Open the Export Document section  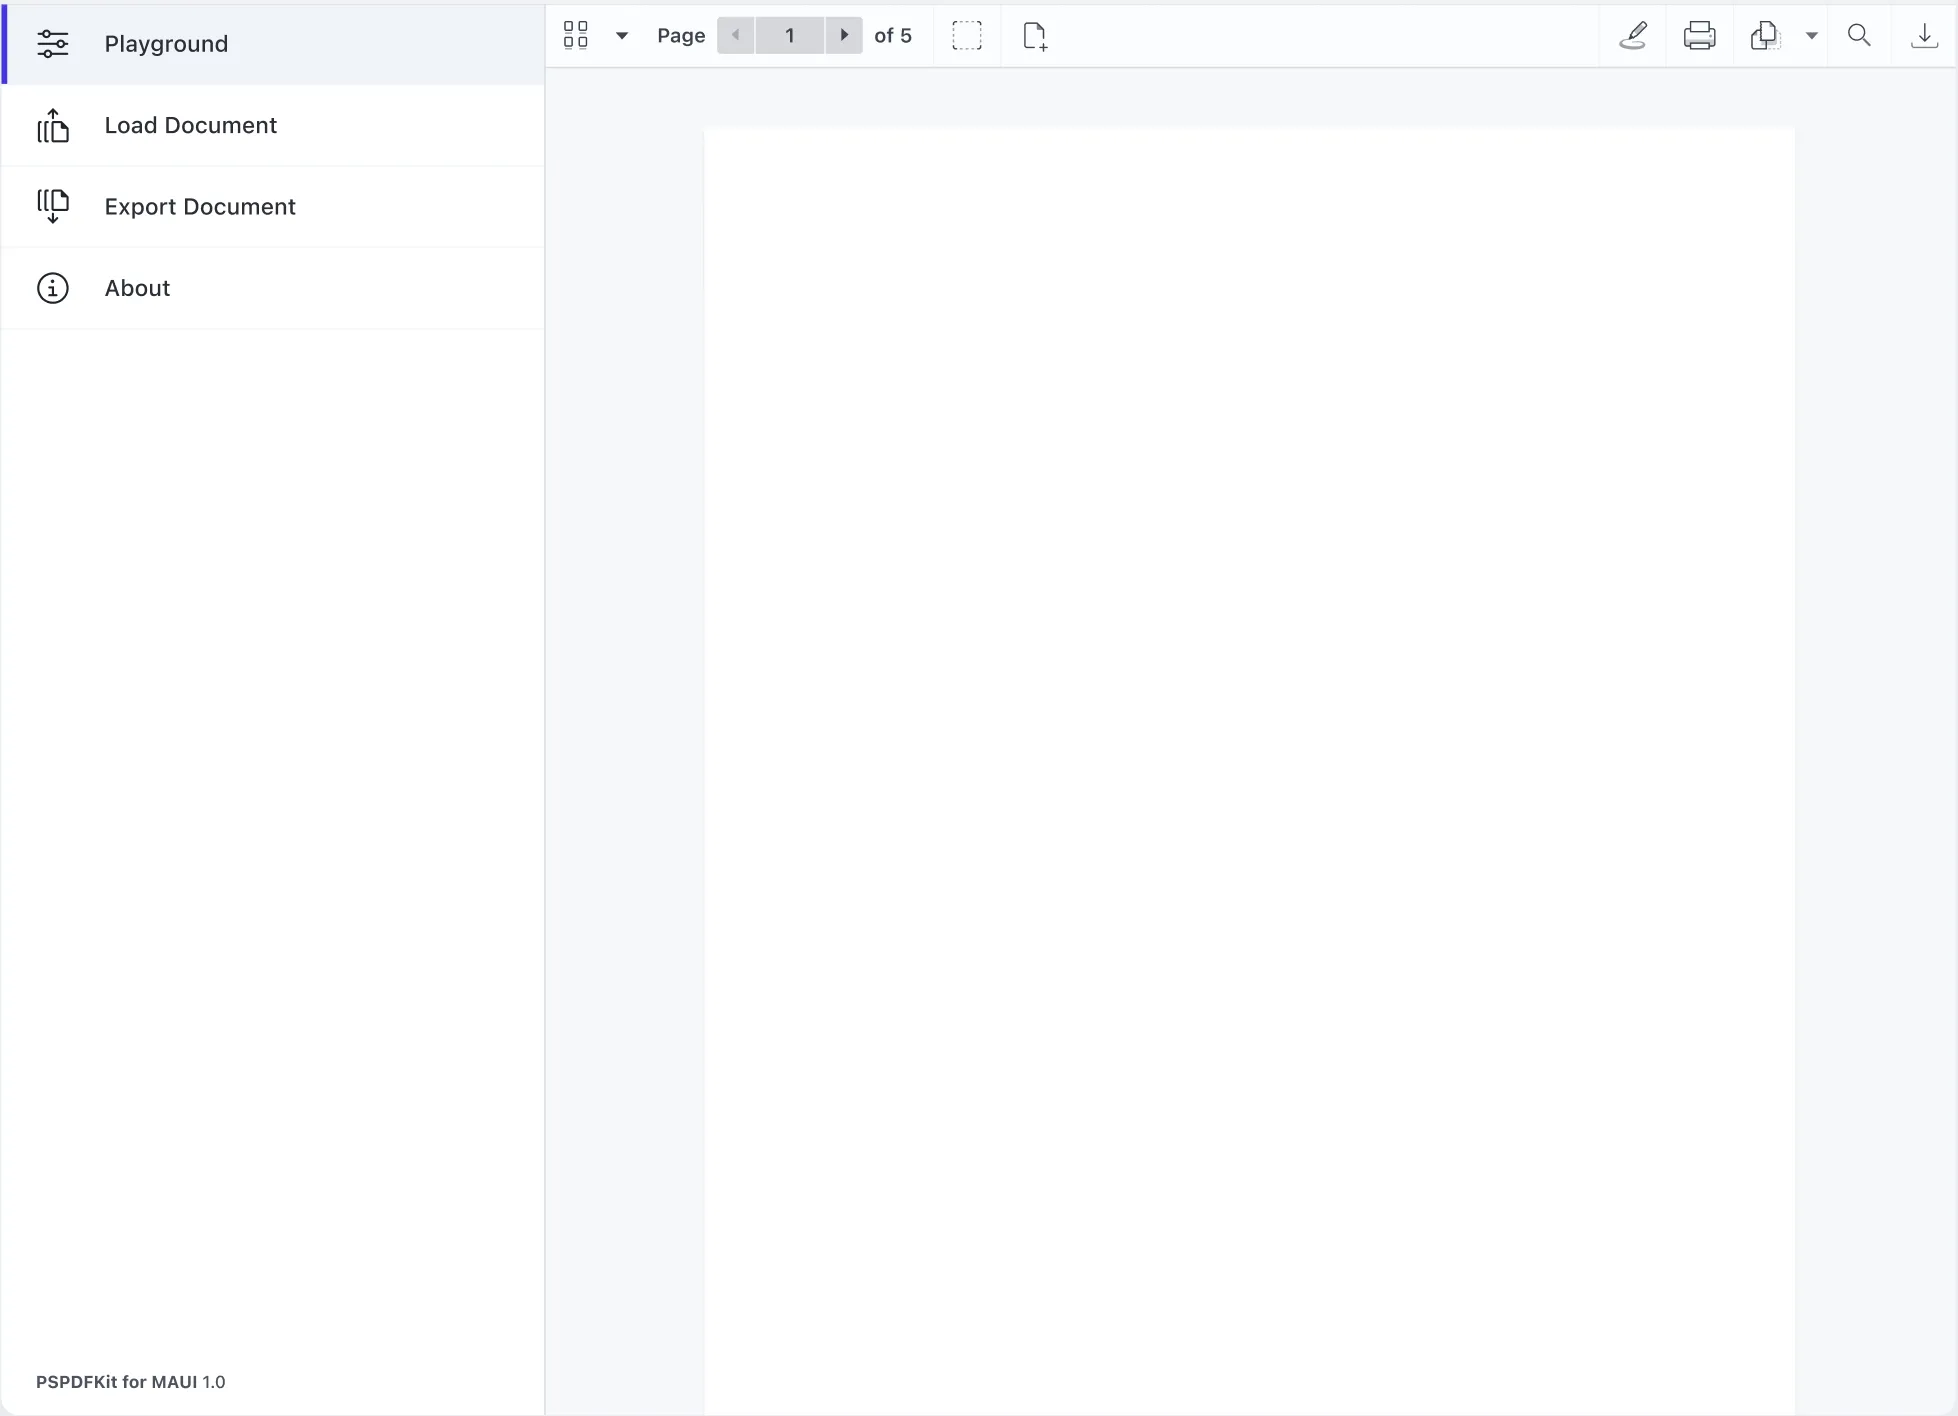coord(200,207)
